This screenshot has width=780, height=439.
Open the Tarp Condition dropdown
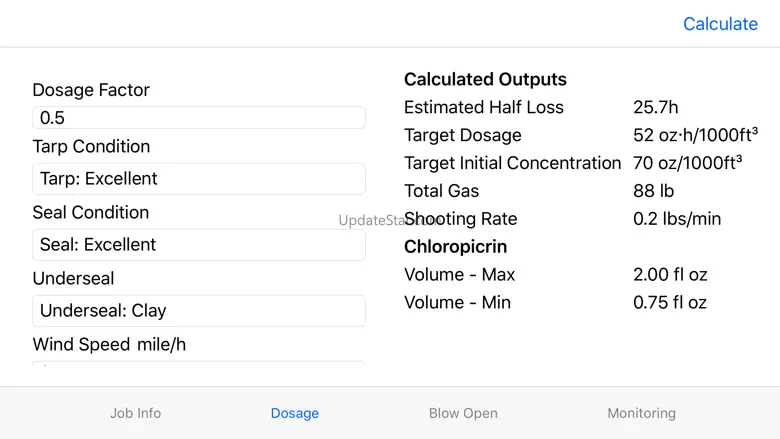pyautogui.click(x=198, y=179)
